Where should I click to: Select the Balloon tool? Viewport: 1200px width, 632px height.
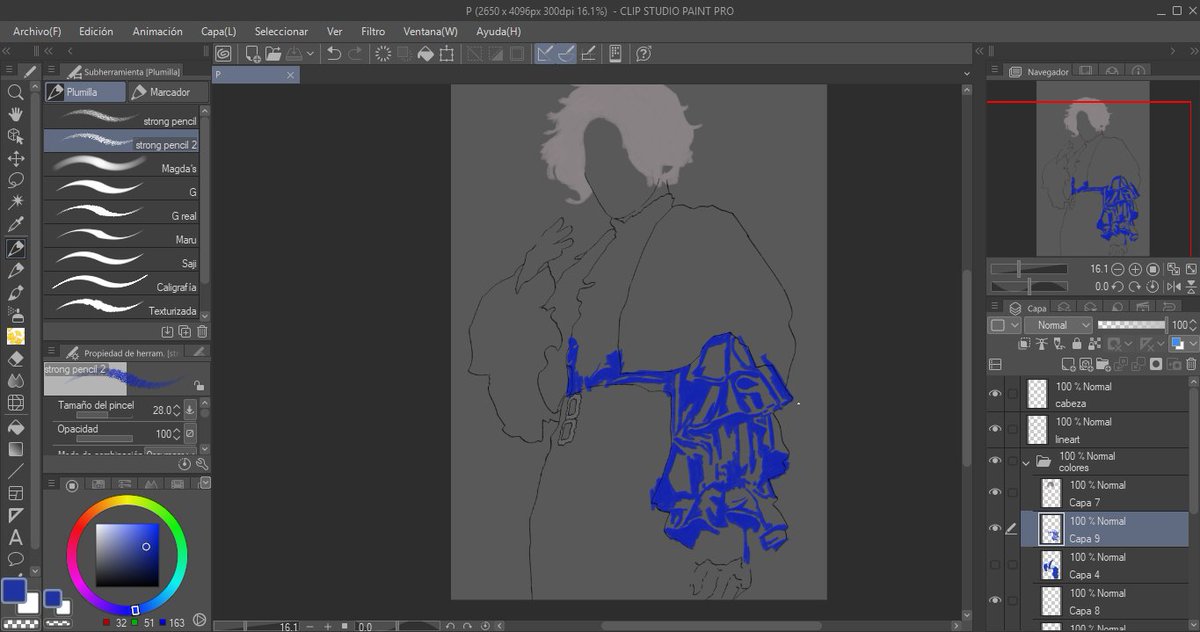point(16,559)
